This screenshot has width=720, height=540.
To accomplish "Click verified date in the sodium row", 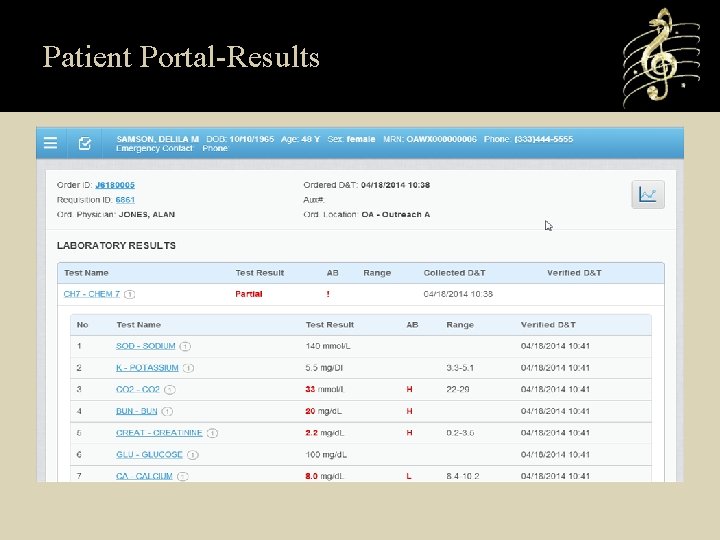I will coord(555,346).
